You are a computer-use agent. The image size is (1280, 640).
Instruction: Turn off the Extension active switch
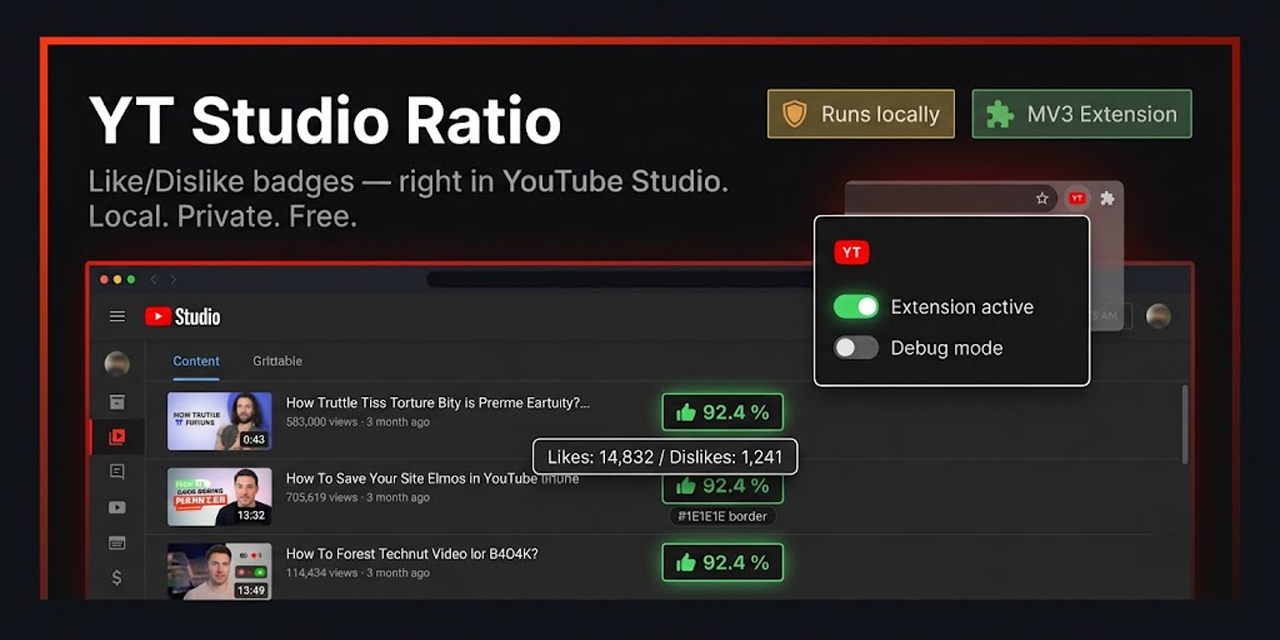tap(856, 307)
